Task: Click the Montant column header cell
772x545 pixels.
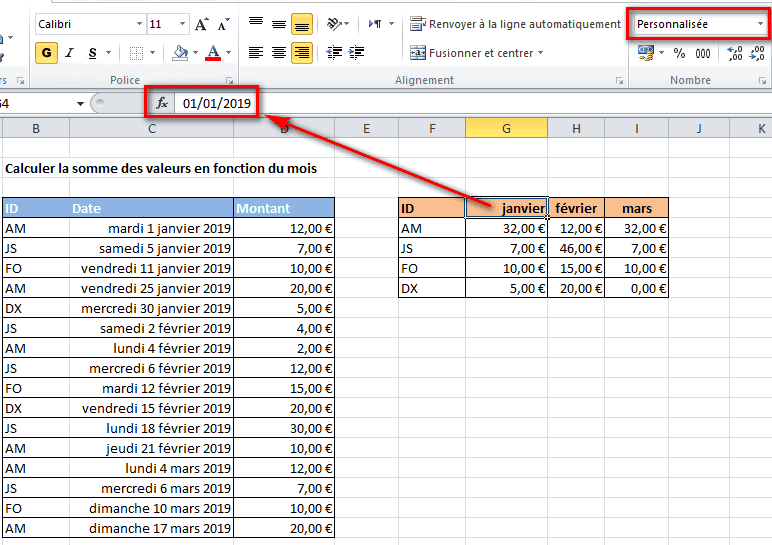Action: (x=284, y=208)
